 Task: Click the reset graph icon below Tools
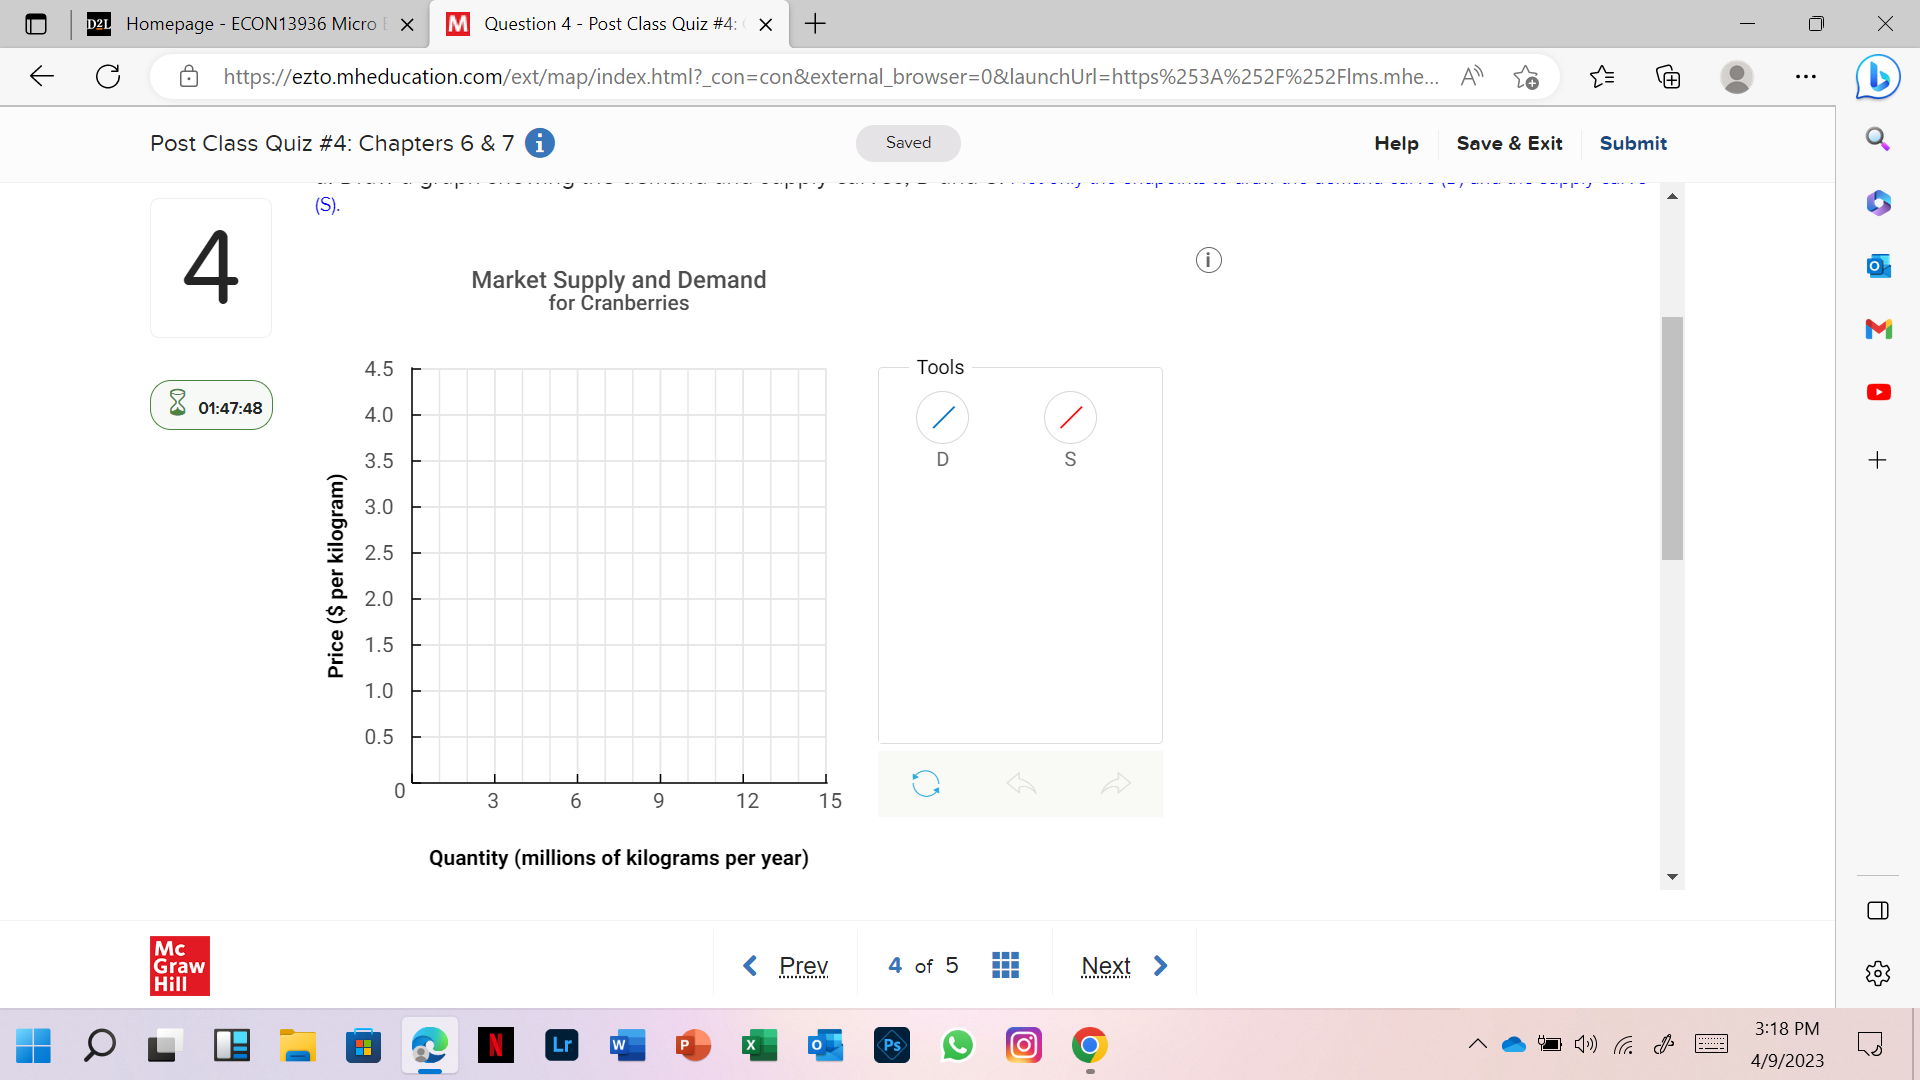pyautogui.click(x=926, y=784)
